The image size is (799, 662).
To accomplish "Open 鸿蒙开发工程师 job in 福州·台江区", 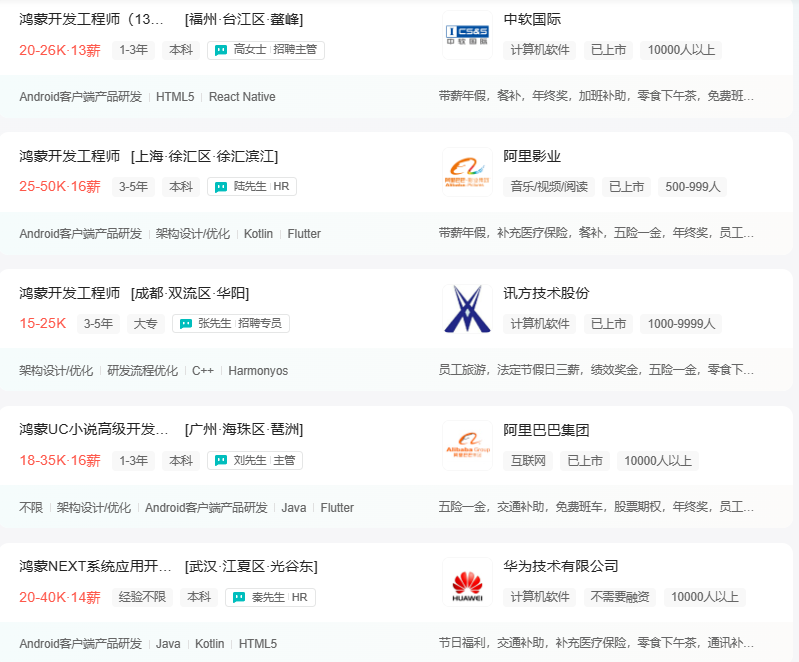I will pyautogui.click(x=91, y=19).
